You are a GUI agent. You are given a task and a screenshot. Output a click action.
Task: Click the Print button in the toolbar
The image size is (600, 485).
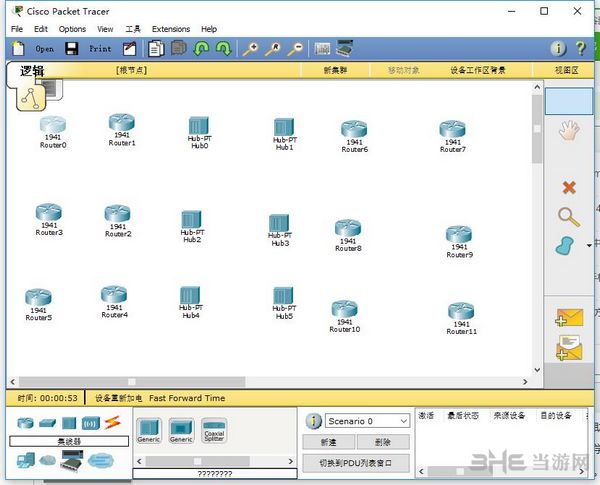pyautogui.click(x=100, y=49)
